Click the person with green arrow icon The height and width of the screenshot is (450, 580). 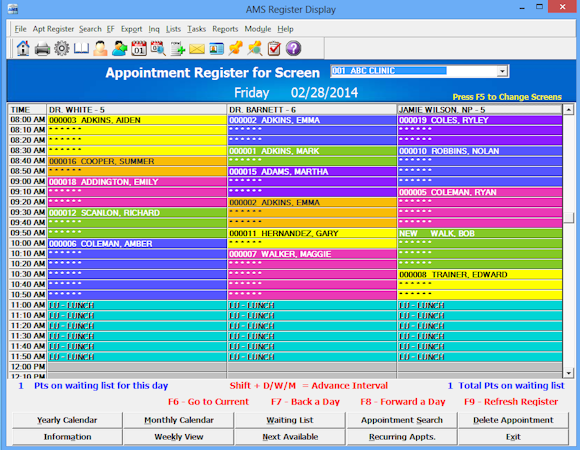(x=119, y=48)
